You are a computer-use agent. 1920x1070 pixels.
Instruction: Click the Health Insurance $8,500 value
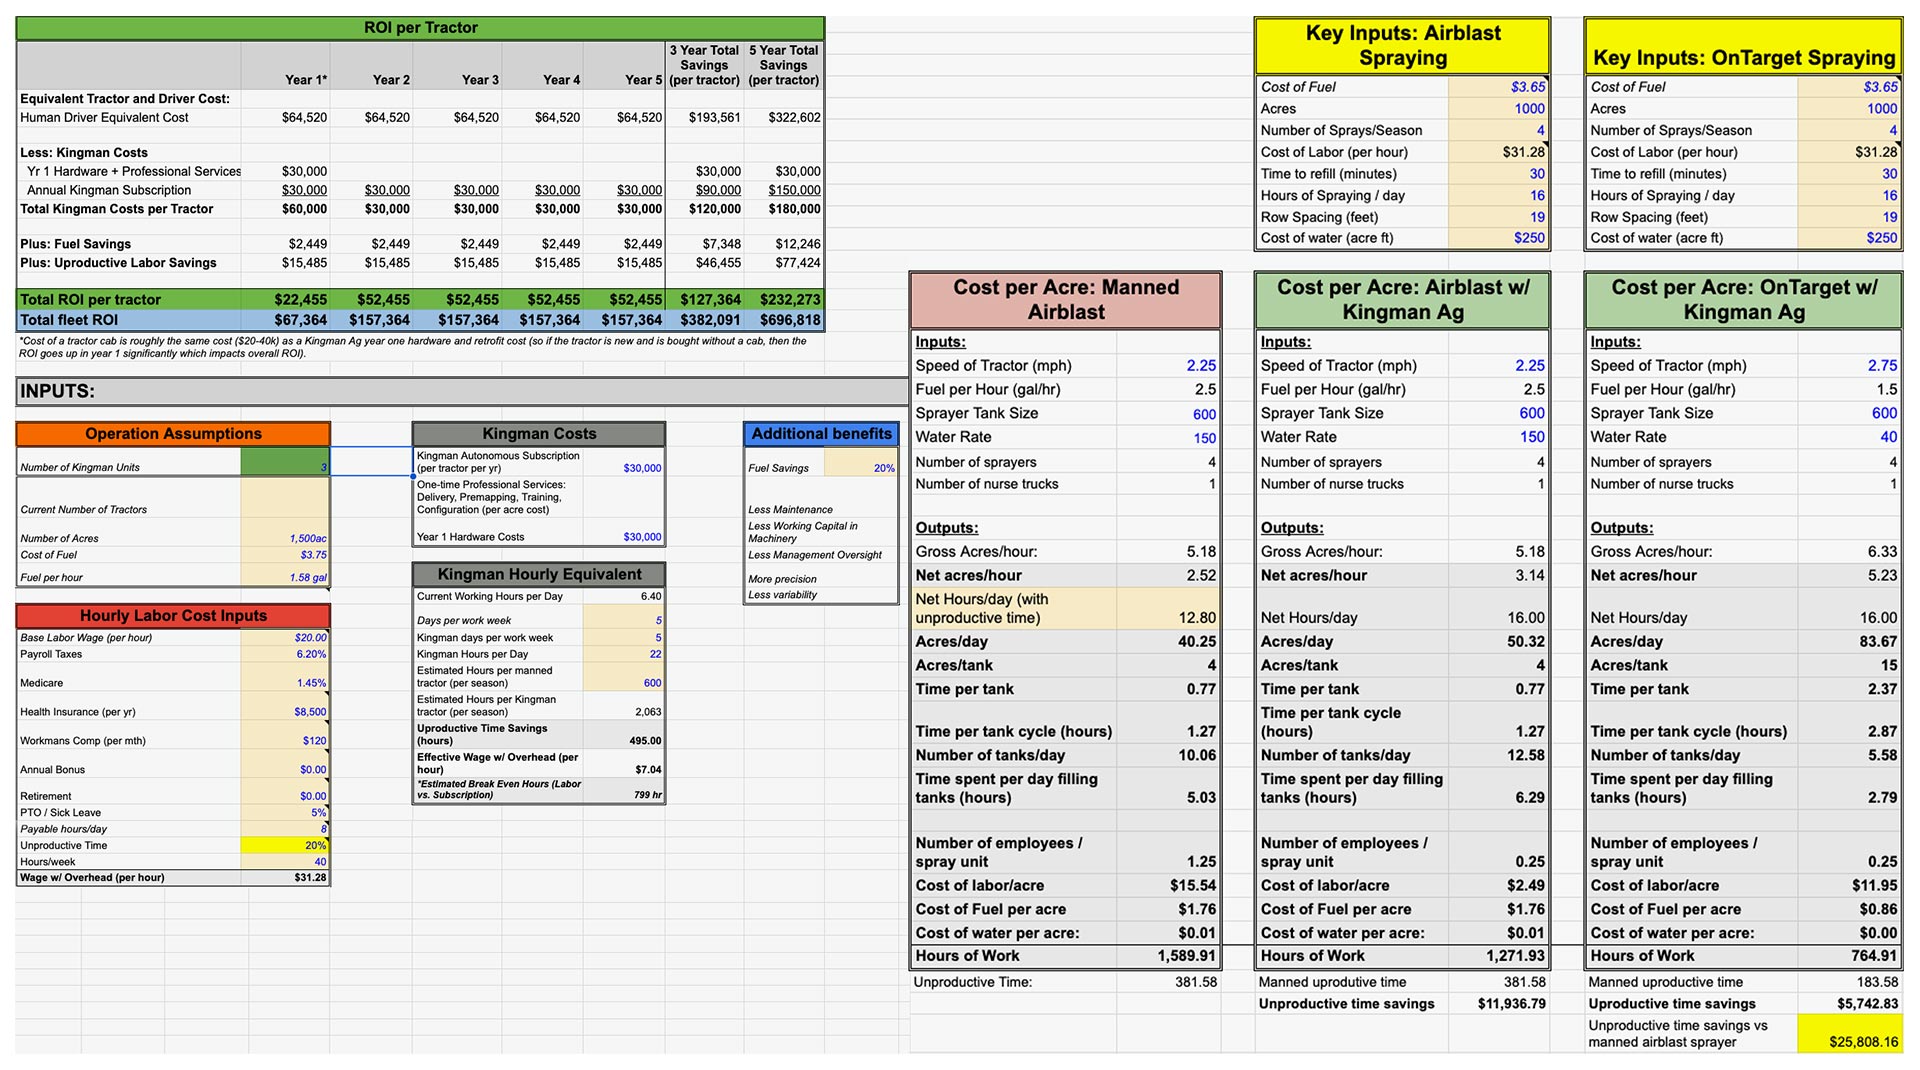(285, 711)
